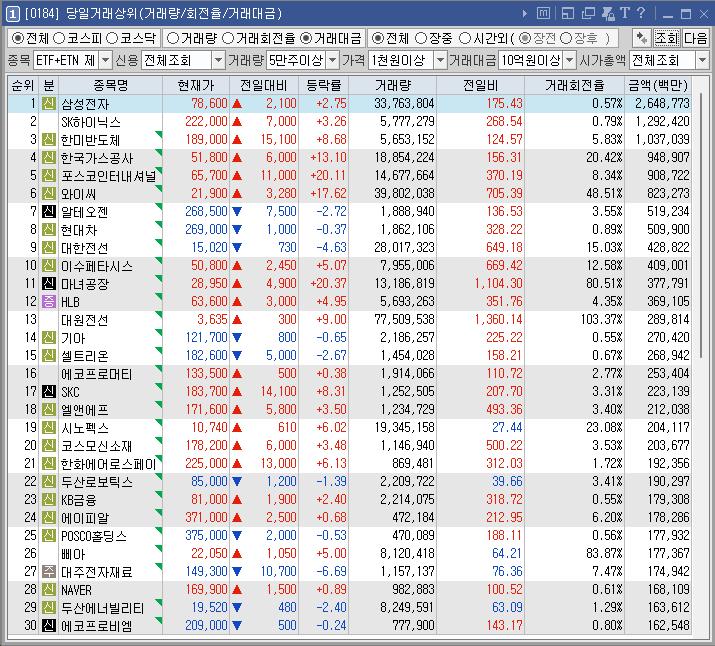Click the black 신 badge on 마녀공장 row
The height and width of the screenshot is (646, 715).
pyautogui.click(x=48, y=284)
